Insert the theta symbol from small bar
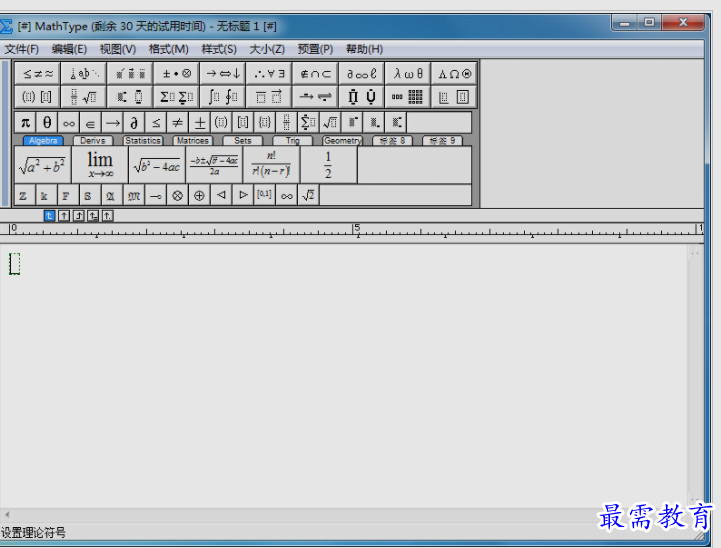Viewport: 721px width, 548px height. coord(47,123)
